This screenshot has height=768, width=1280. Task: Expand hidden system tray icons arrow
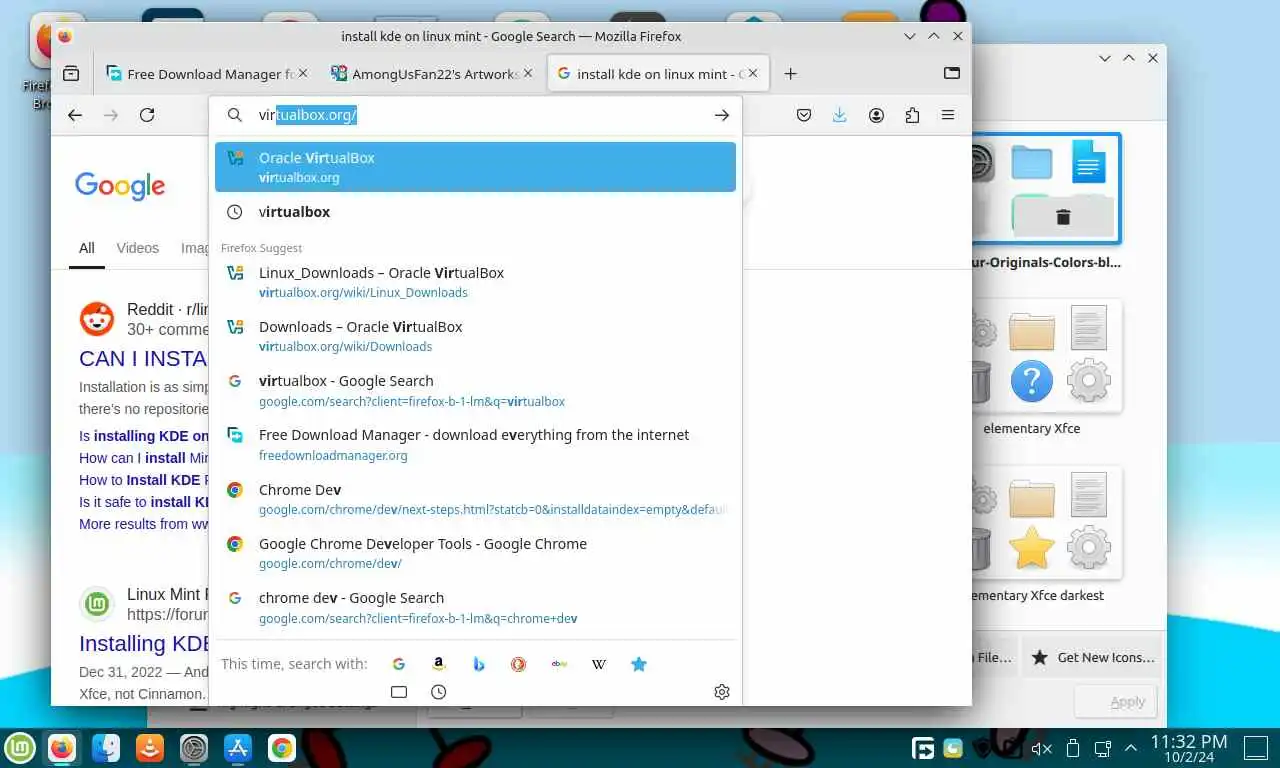(x=1131, y=748)
